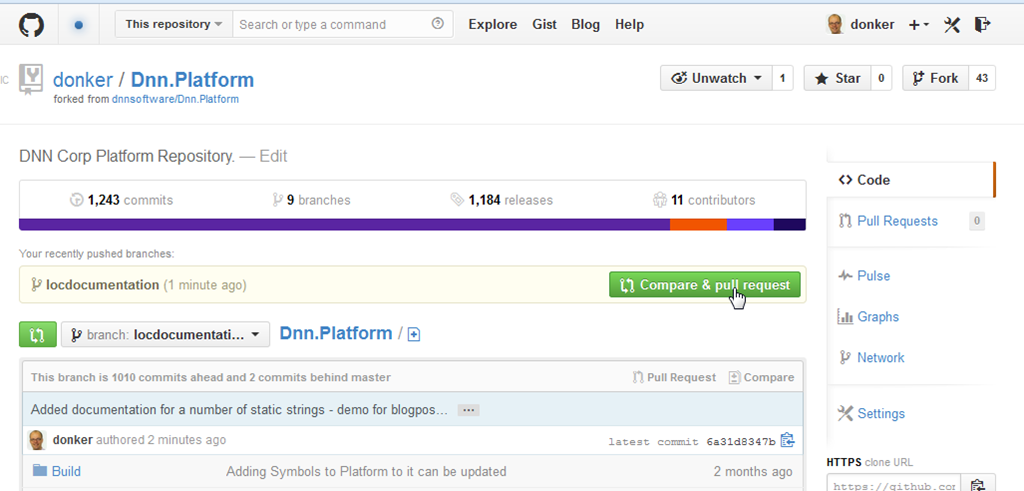Open the search help question-mark icon

coord(438,24)
